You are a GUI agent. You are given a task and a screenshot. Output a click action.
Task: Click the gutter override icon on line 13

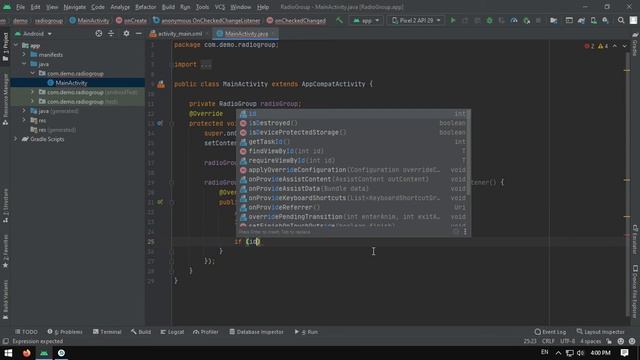tap(160, 123)
